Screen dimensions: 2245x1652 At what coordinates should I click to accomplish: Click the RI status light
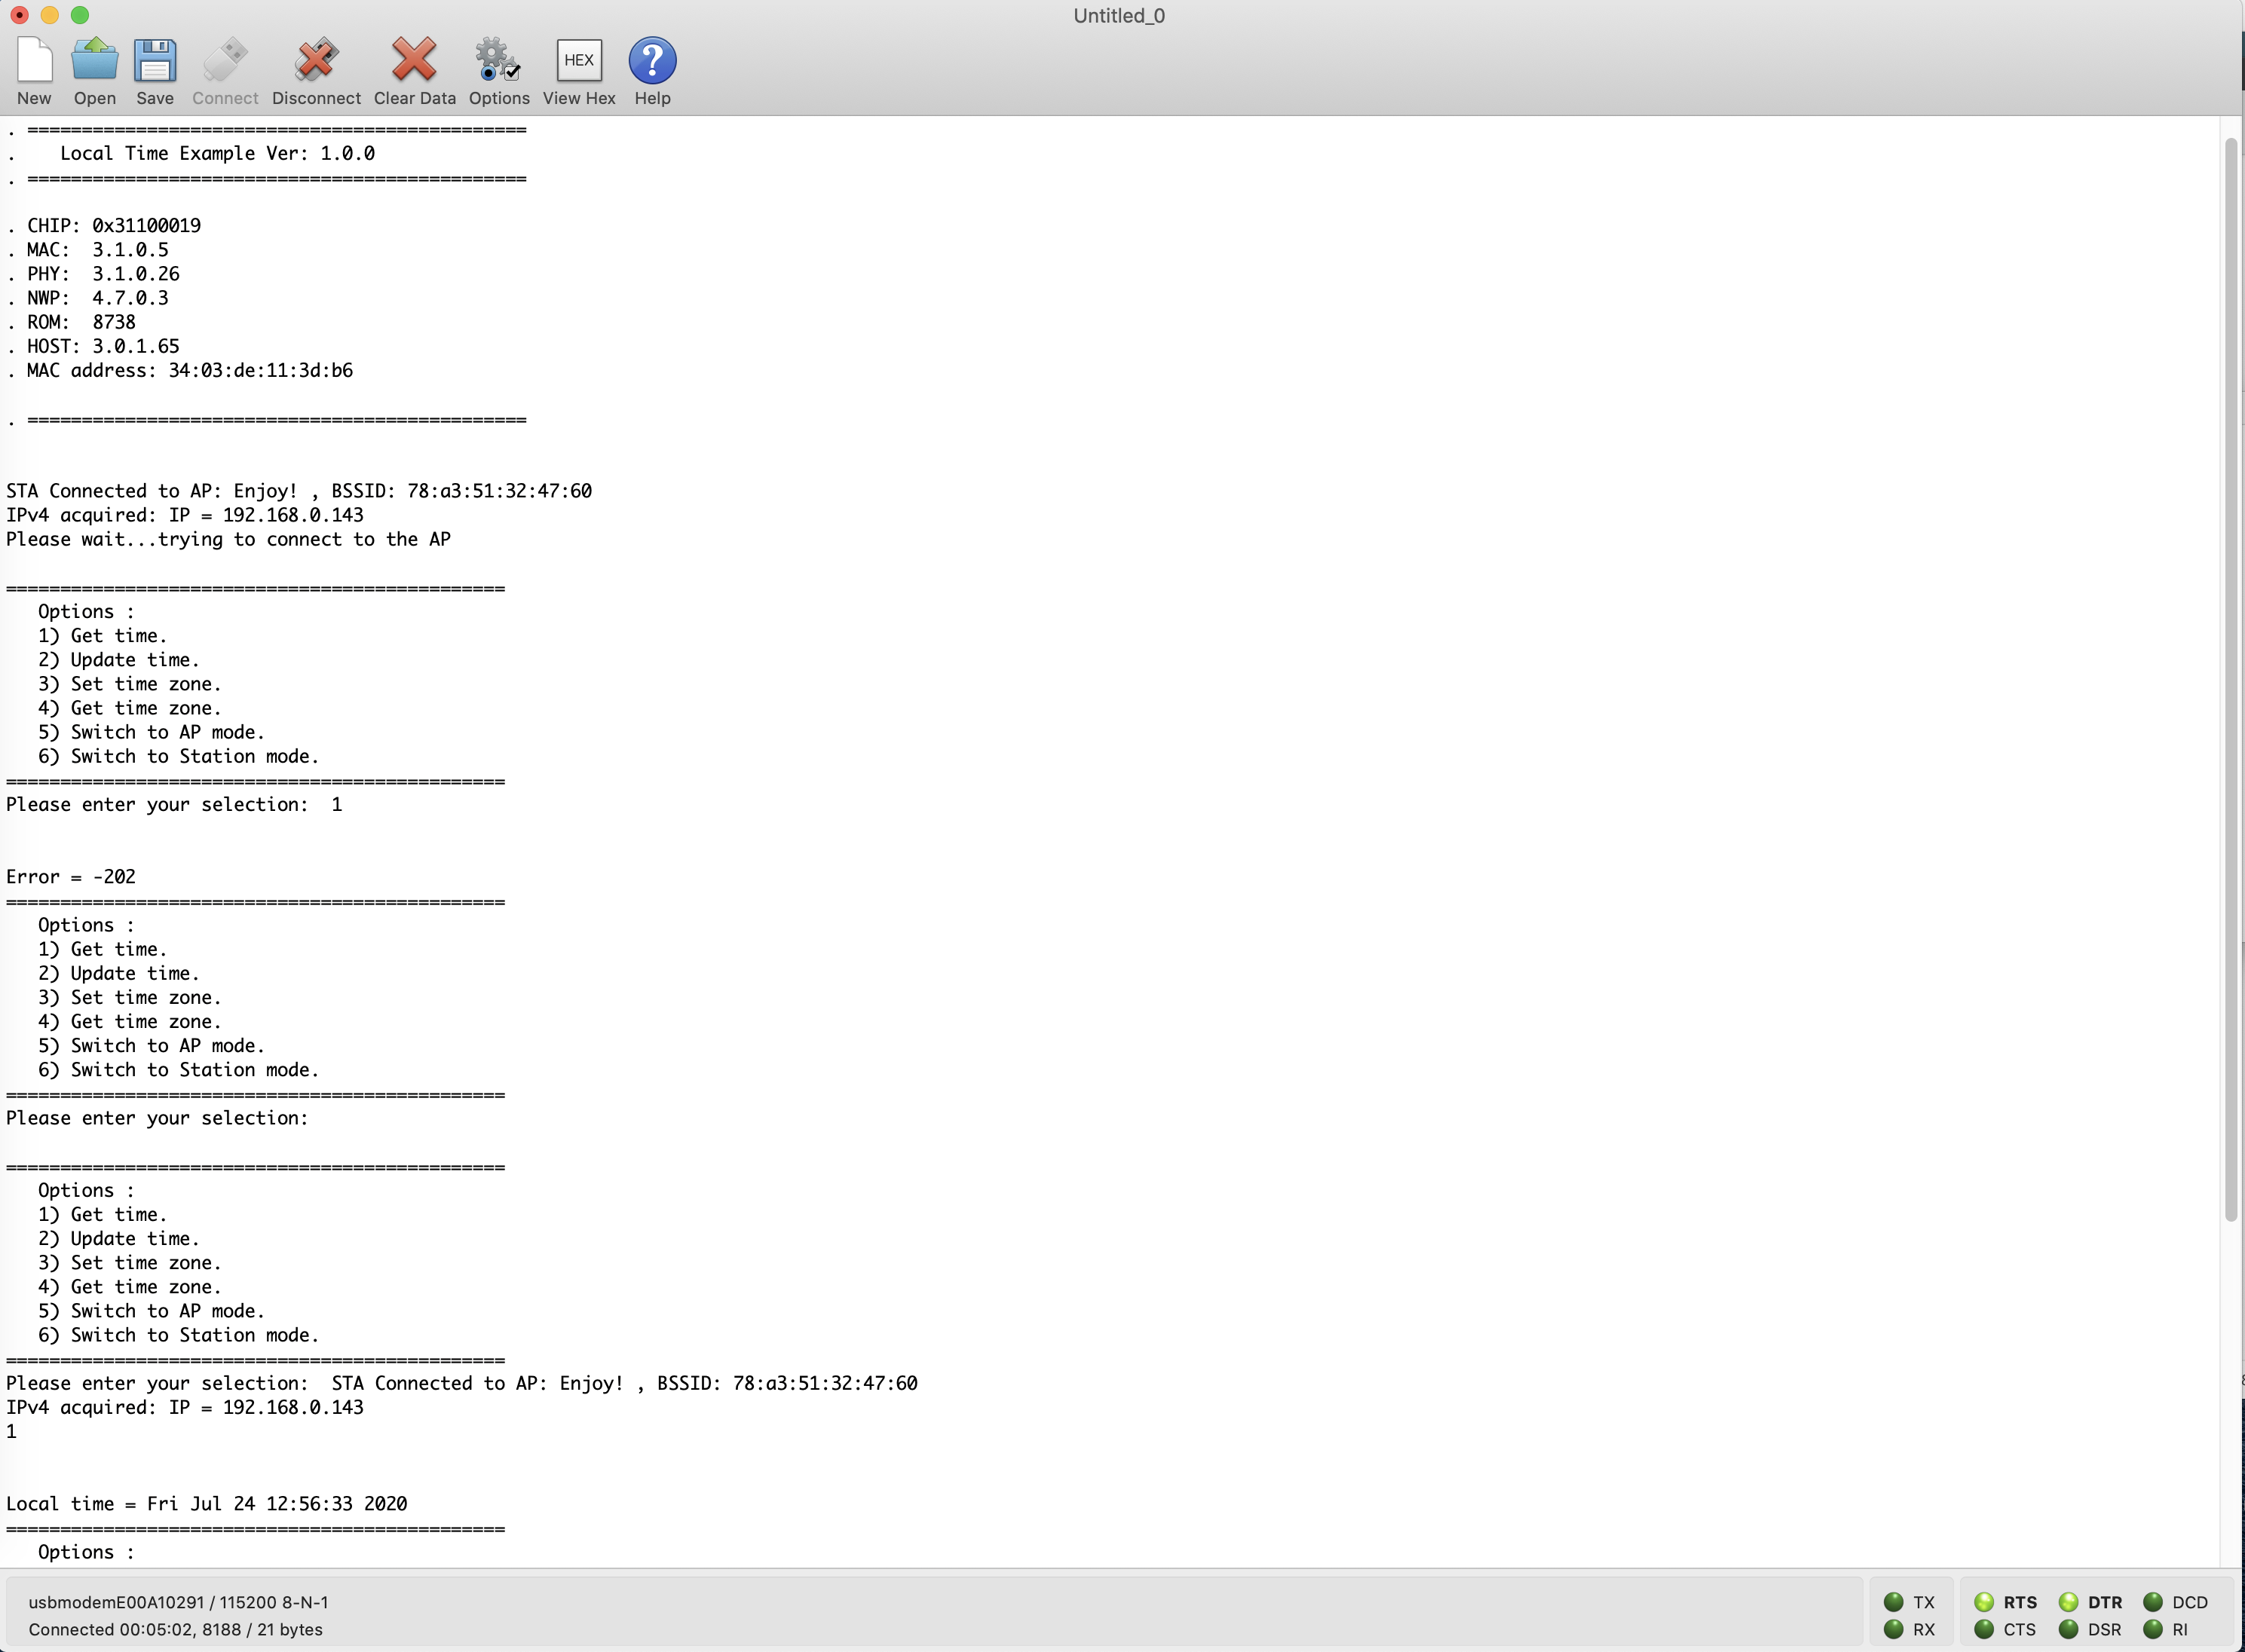[x=2152, y=1630]
